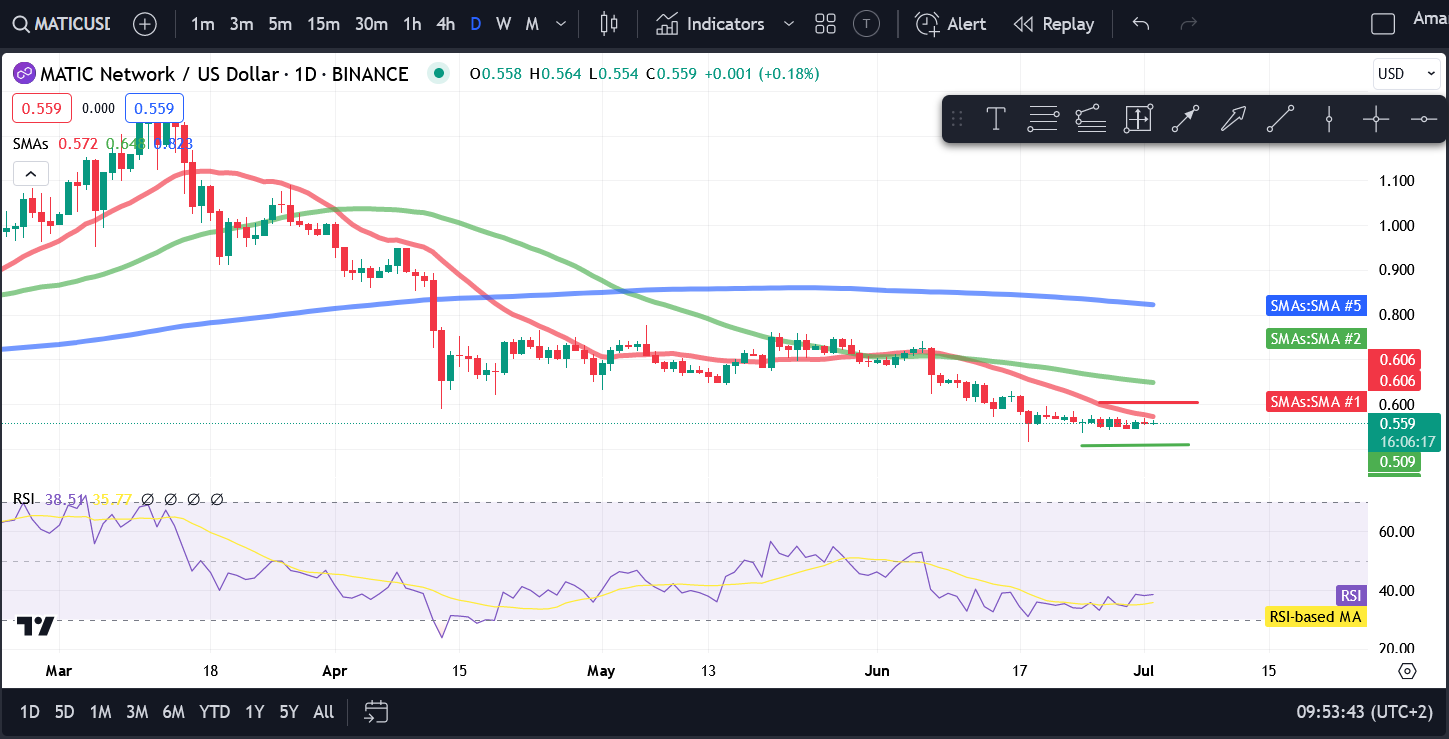Image resolution: width=1449 pixels, height=739 pixels.
Task: Select the Trend line tool
Action: pyautogui.click(x=1281, y=120)
